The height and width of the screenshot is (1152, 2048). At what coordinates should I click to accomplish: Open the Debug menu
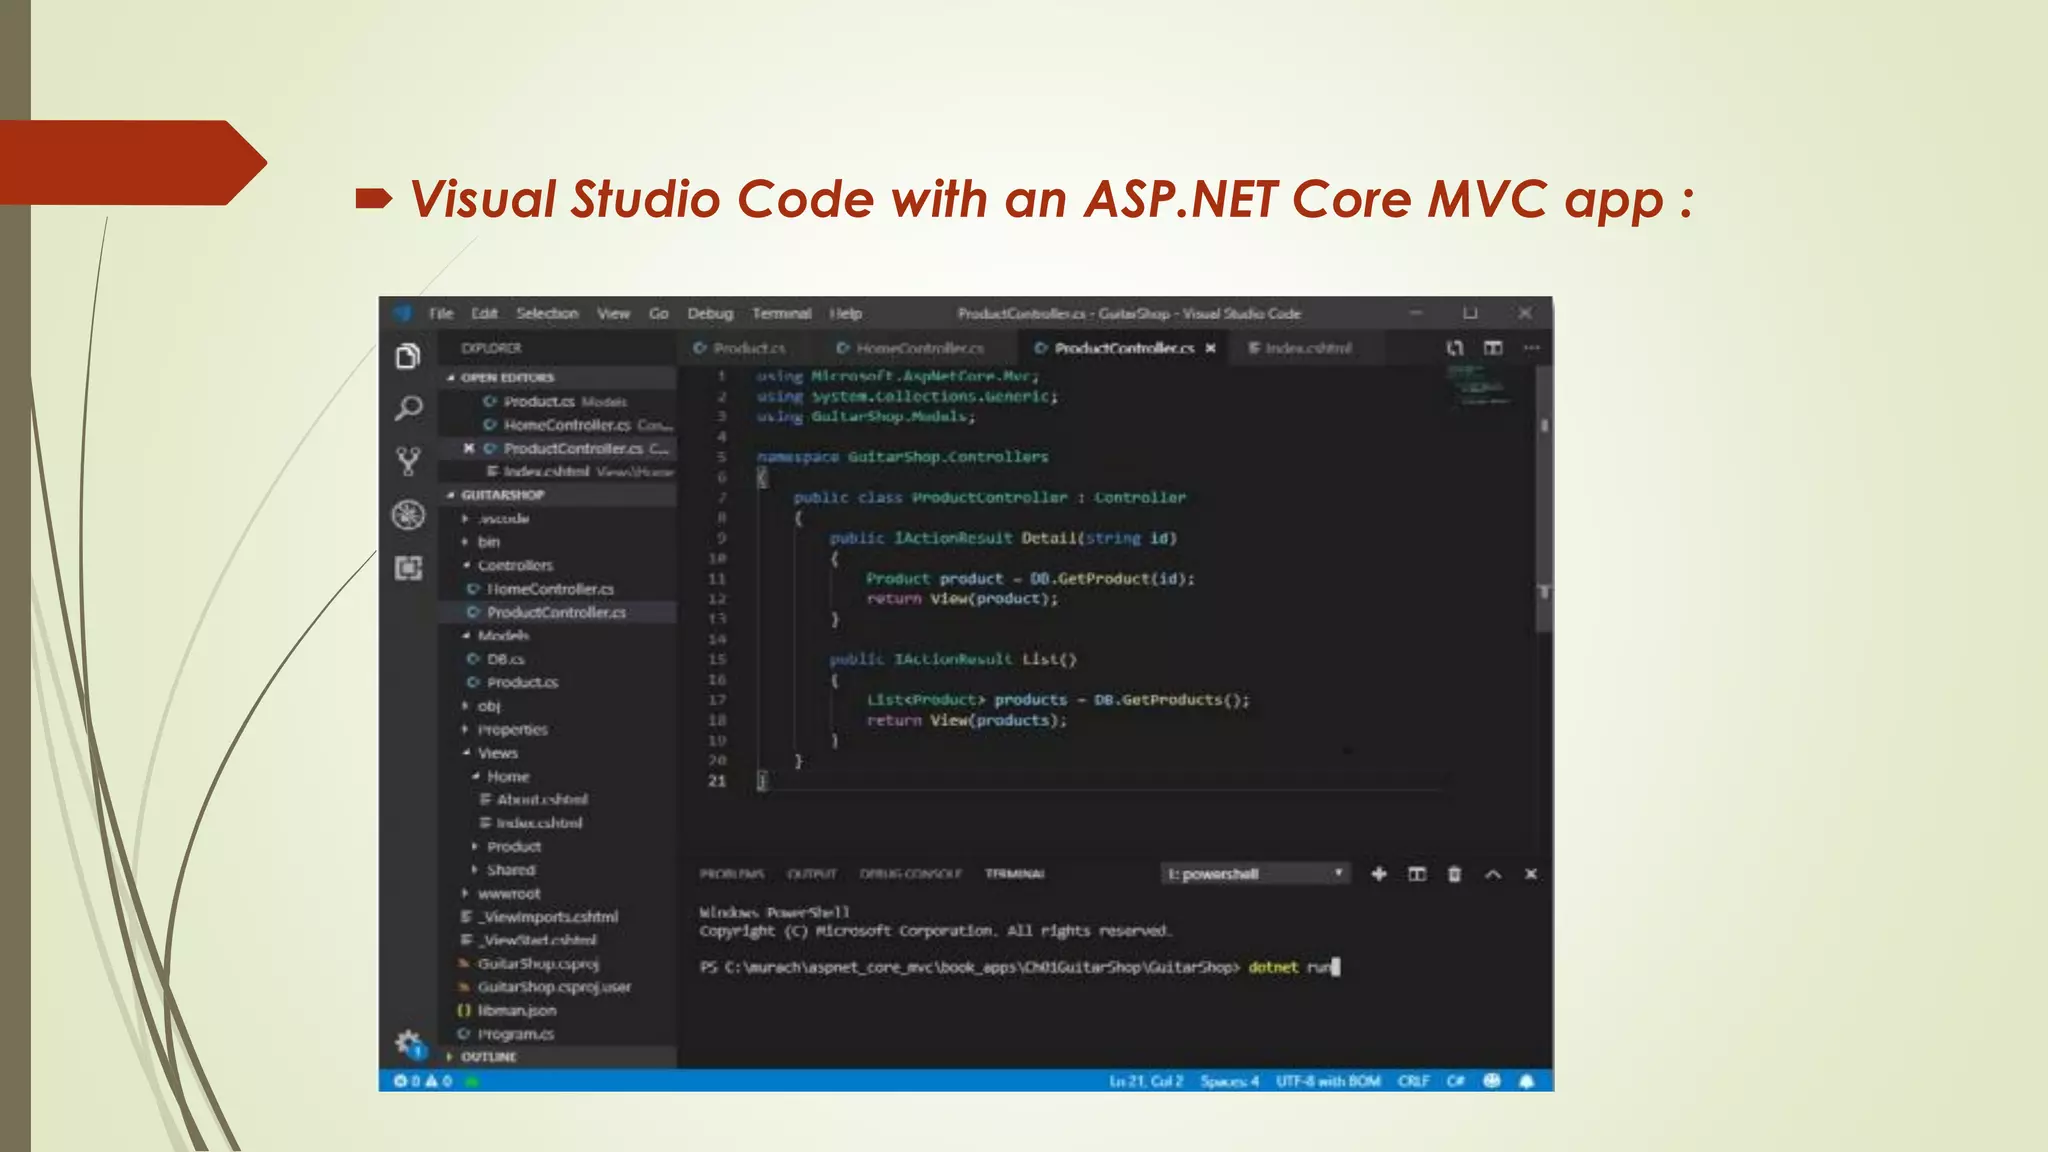click(x=708, y=313)
